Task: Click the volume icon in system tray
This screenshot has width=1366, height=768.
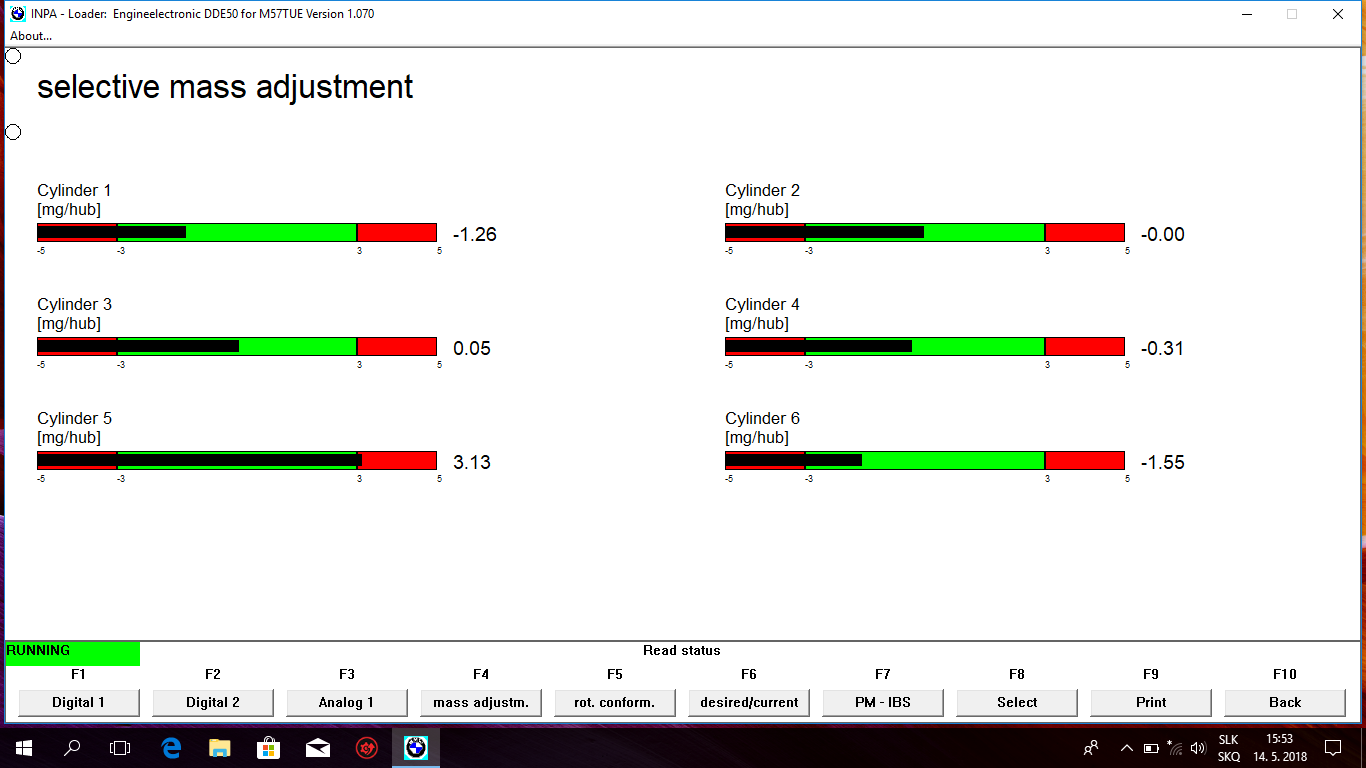Action: (1198, 747)
